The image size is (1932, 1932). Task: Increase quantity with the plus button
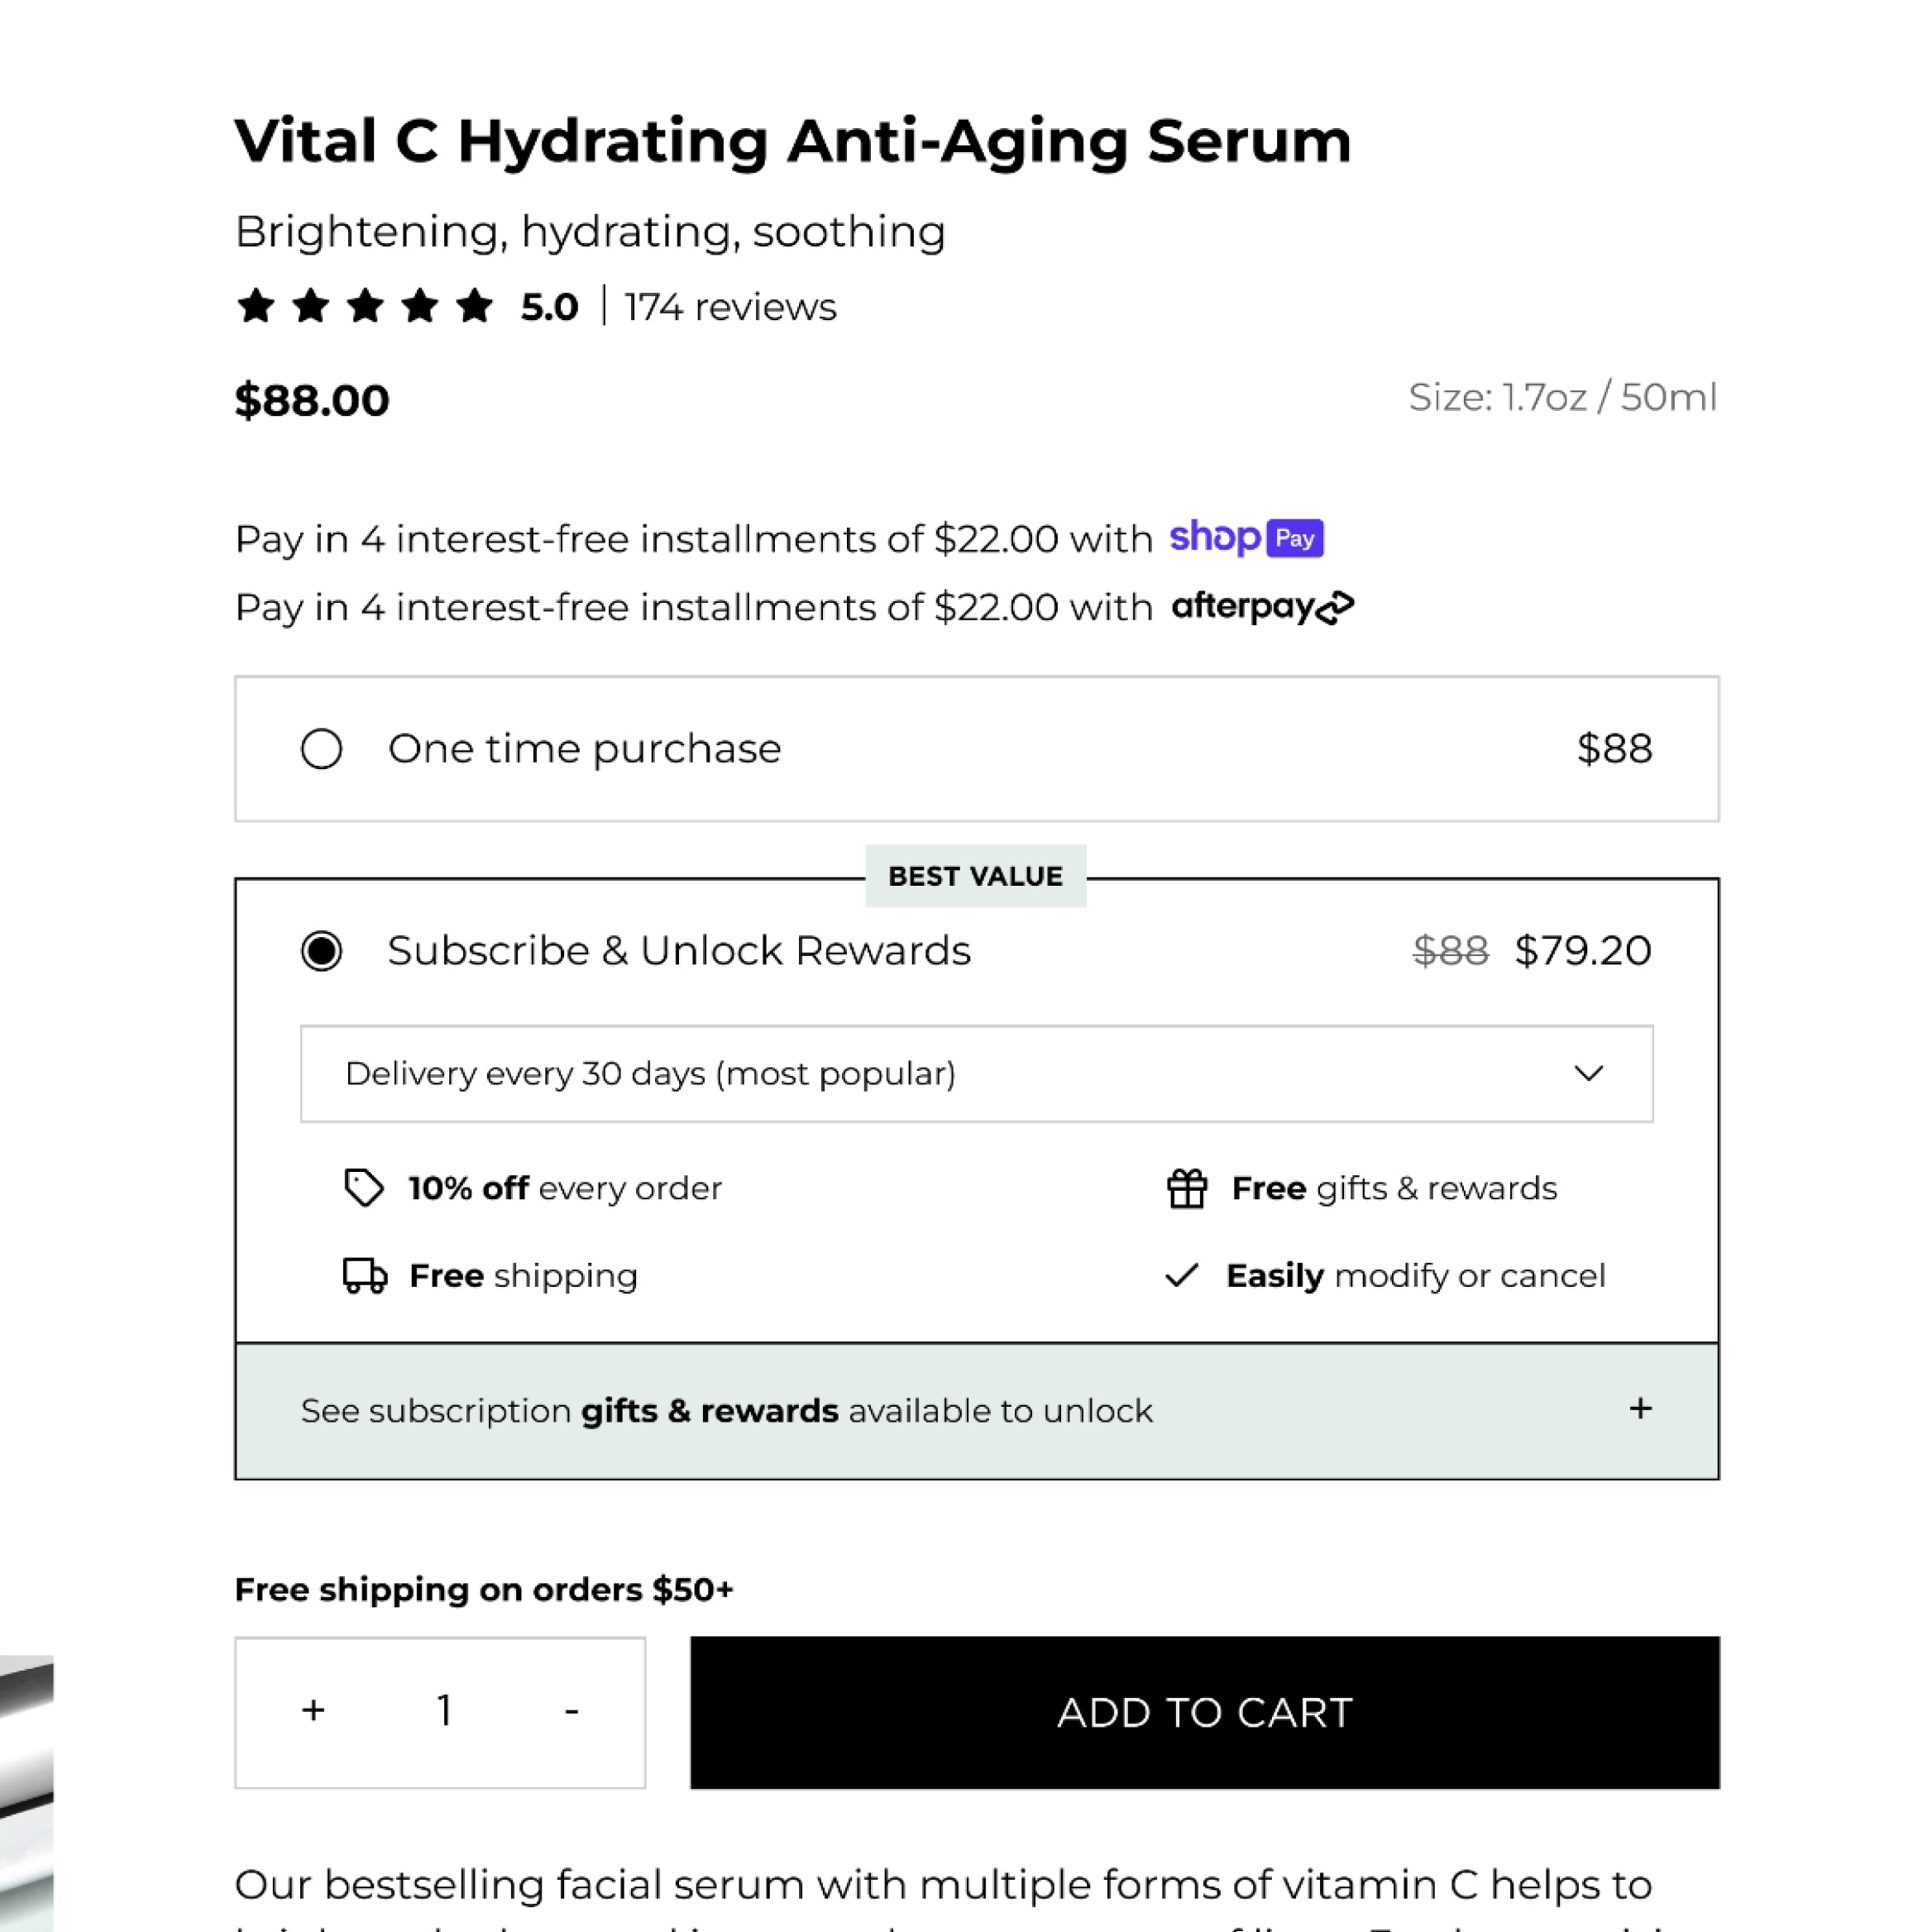click(313, 1711)
